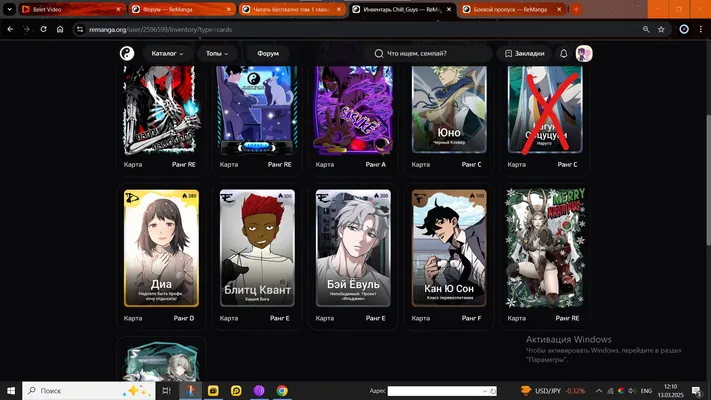Open Закладки bookmarks
This screenshot has width=711, height=400.
point(525,54)
